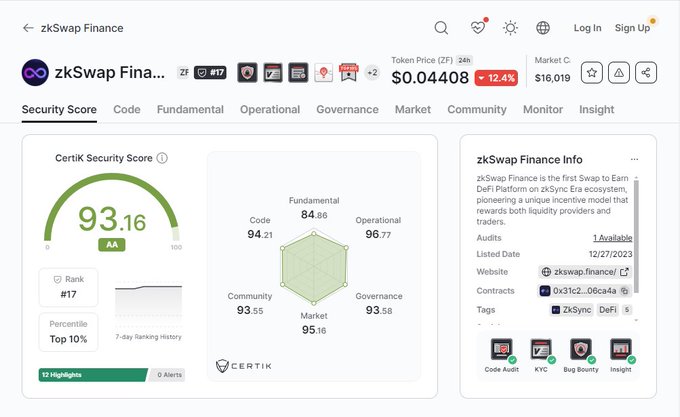
Task: Click the Code 94.21 score
Action: click(260, 228)
